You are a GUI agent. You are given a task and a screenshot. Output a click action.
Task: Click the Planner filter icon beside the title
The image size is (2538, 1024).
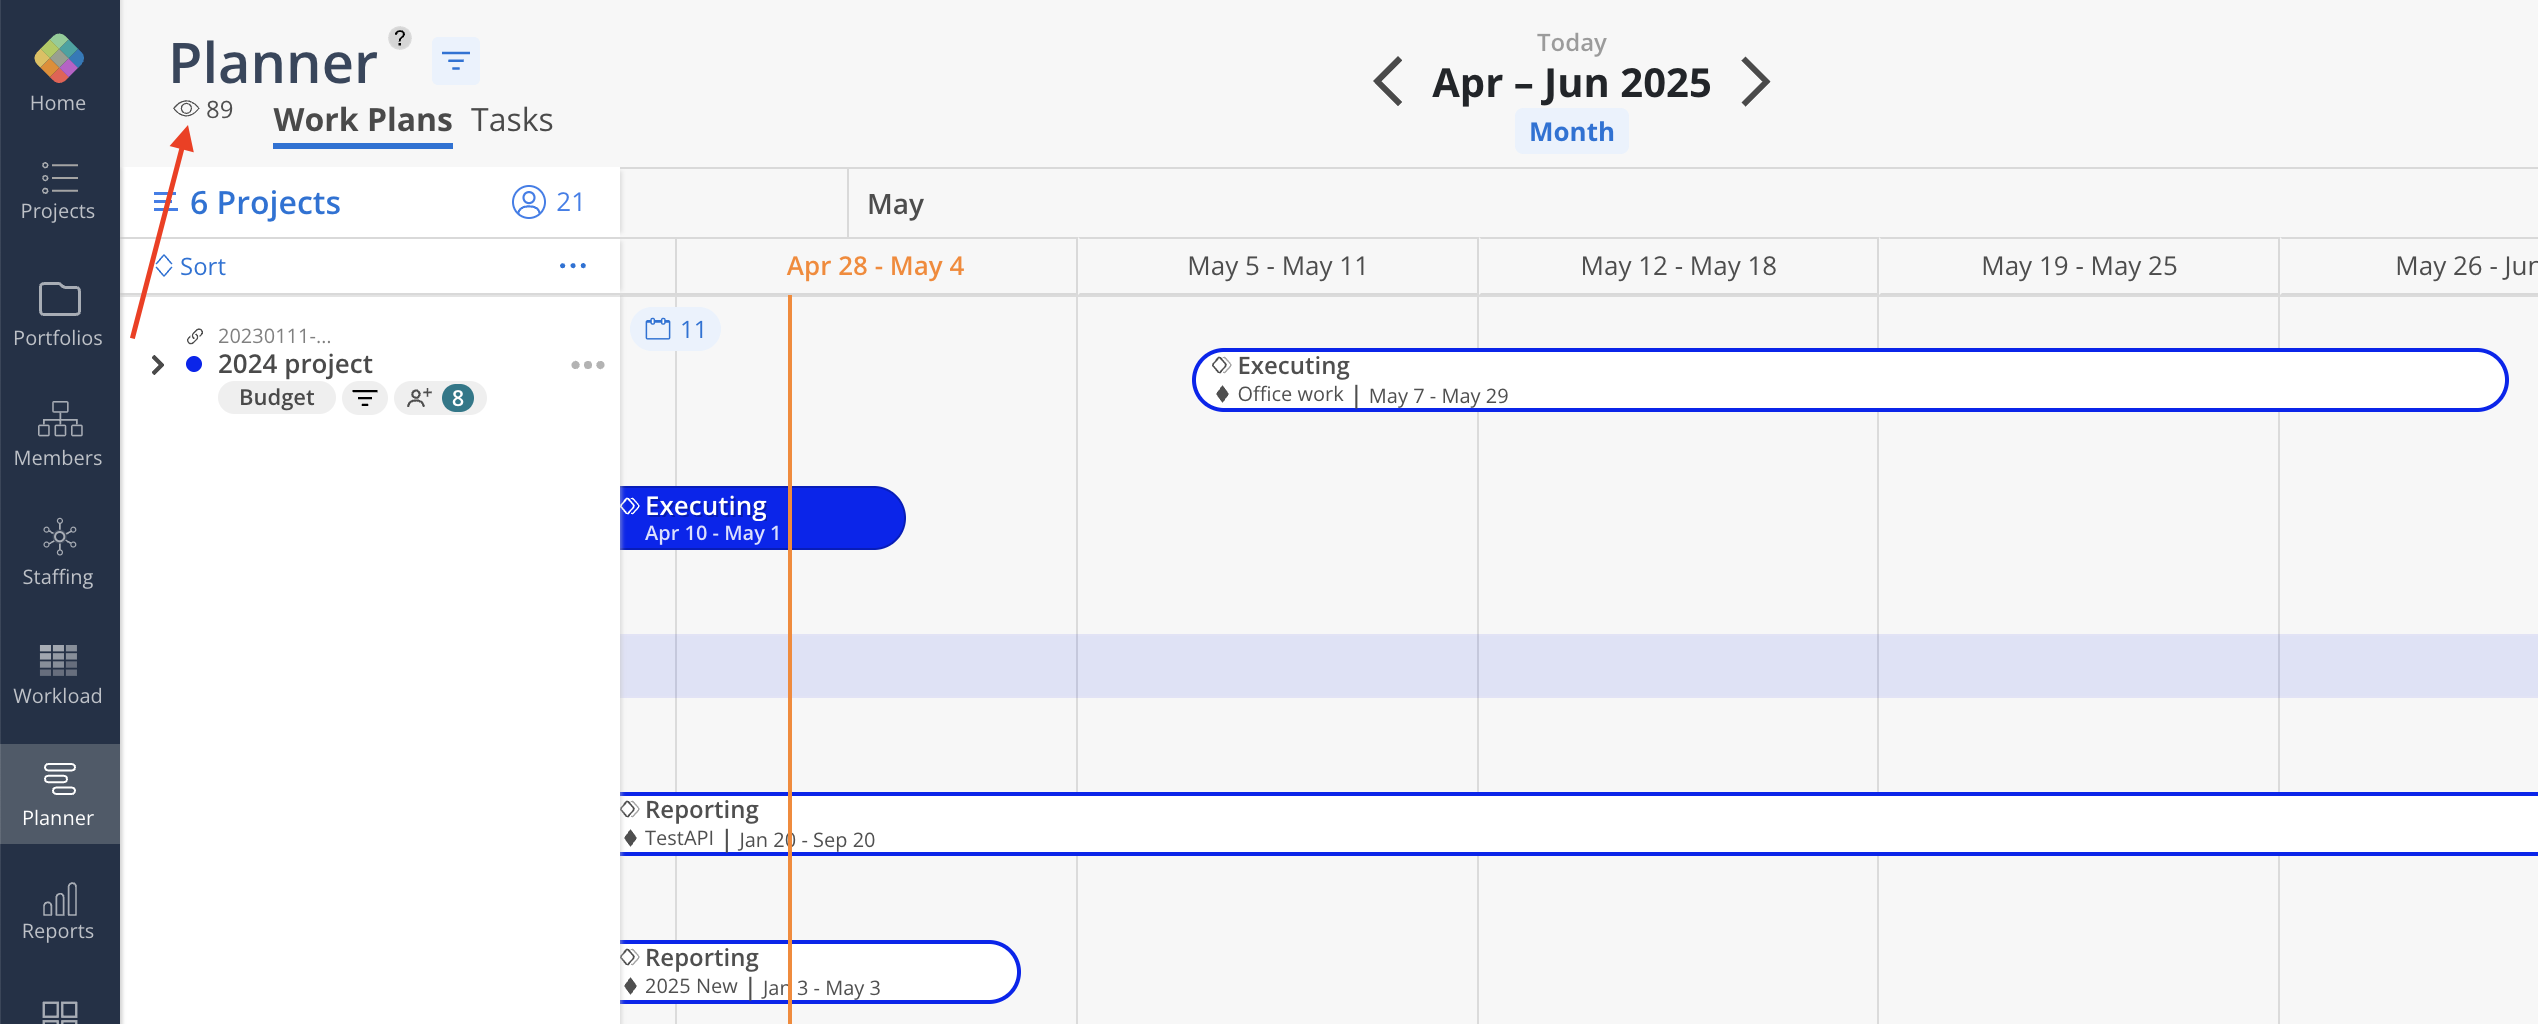456,62
